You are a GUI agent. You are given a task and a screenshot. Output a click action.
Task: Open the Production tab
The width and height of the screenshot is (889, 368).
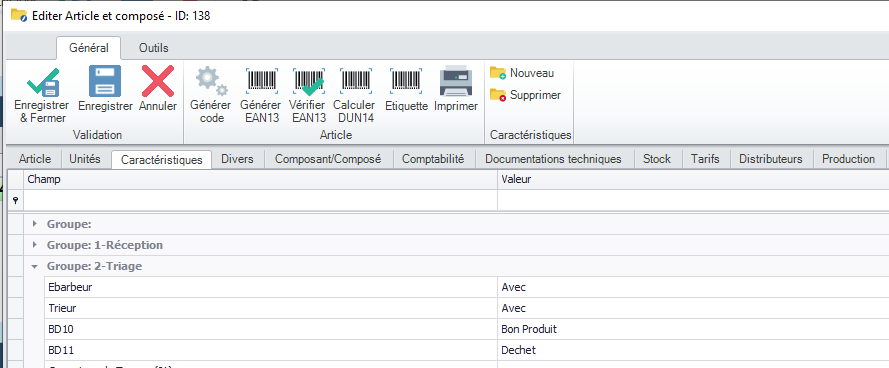[849, 159]
